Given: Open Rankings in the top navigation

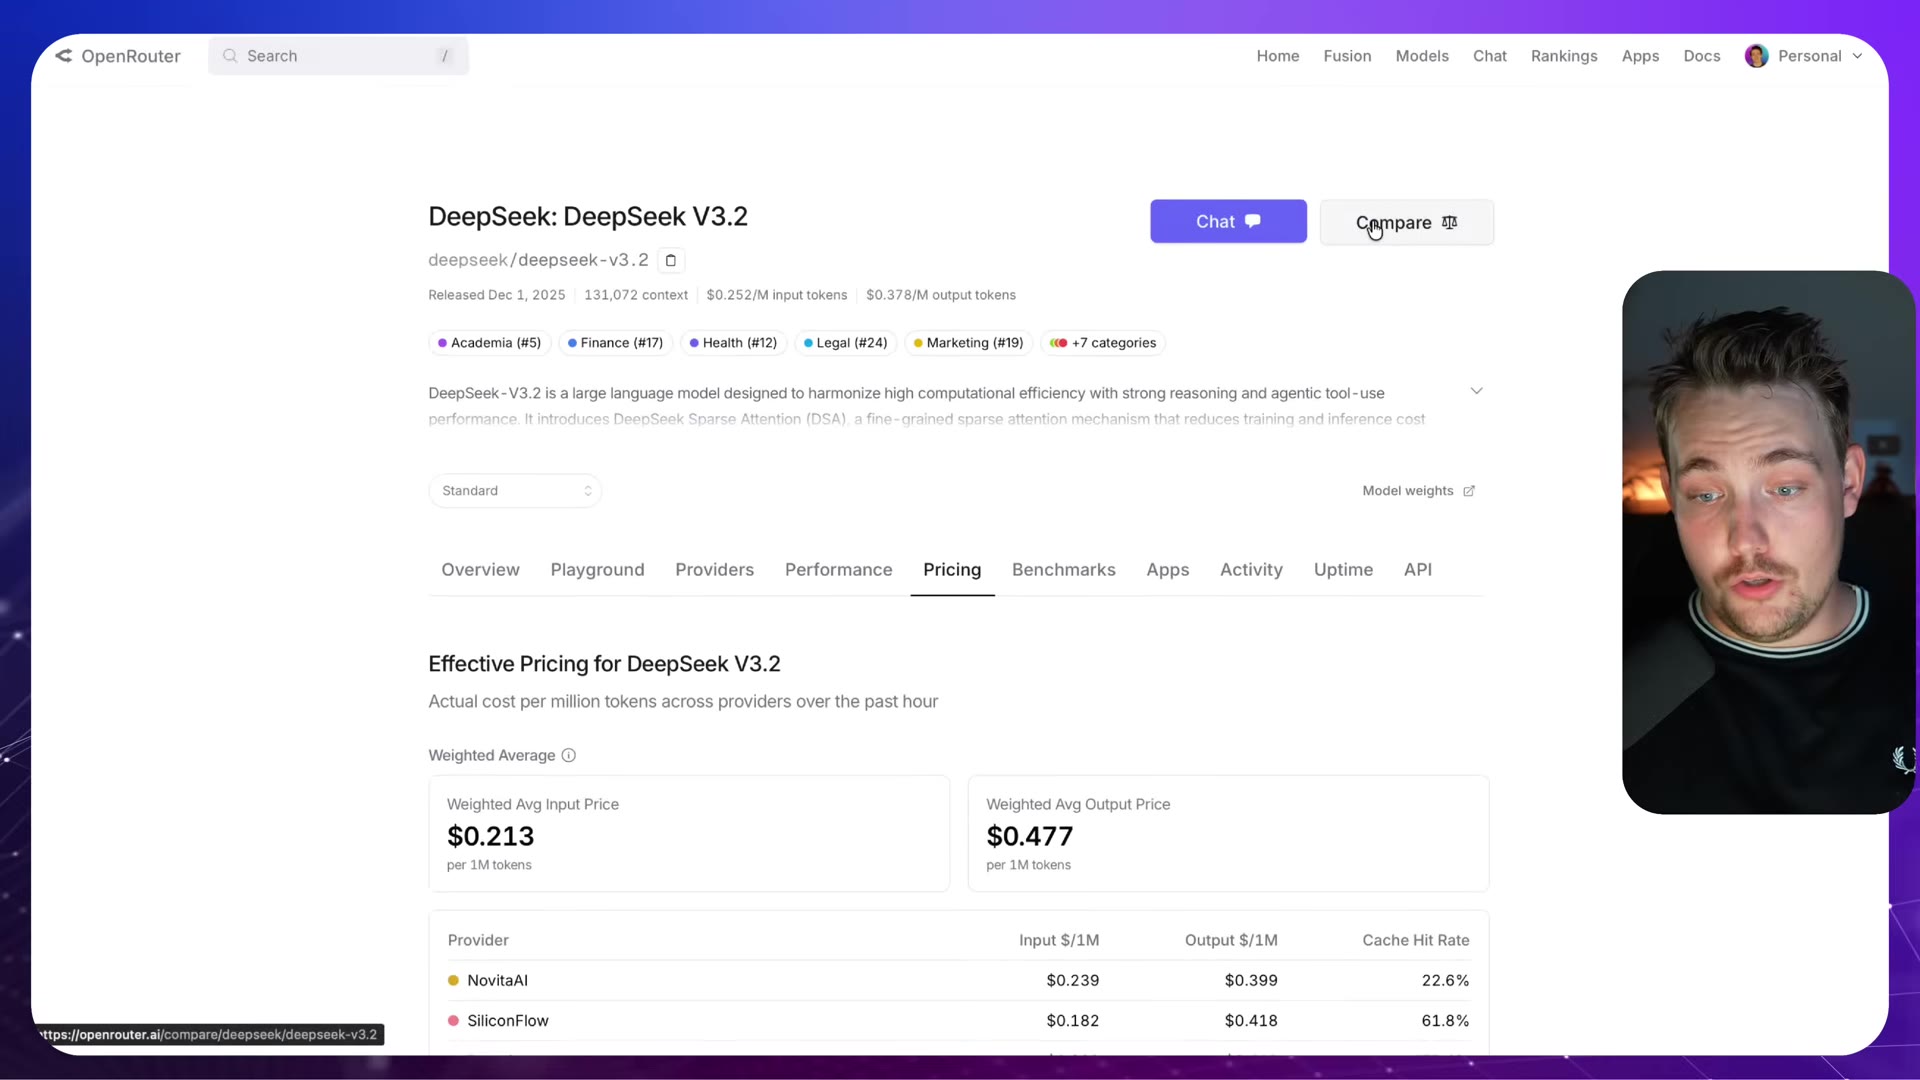Looking at the screenshot, I should 1564,56.
